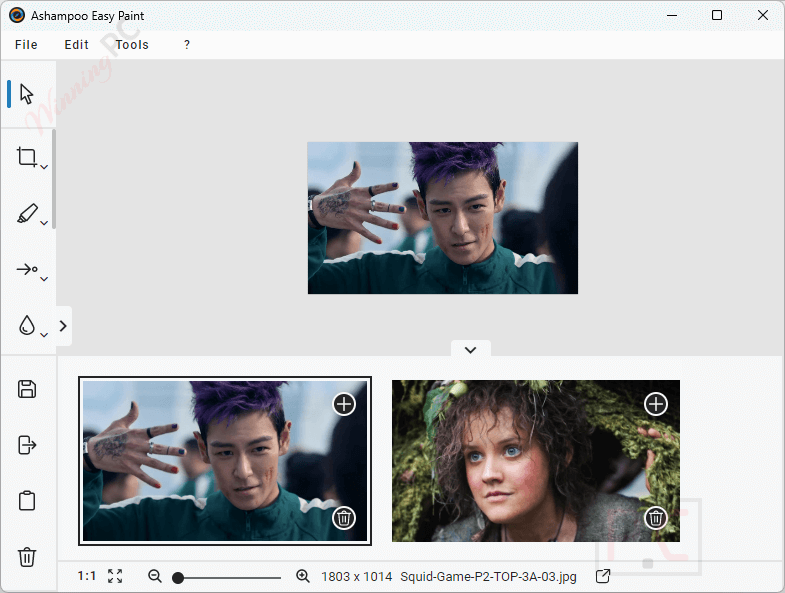The width and height of the screenshot is (785, 593).
Task: Select the curly-hair woman thumbnail
Action: coord(536,461)
